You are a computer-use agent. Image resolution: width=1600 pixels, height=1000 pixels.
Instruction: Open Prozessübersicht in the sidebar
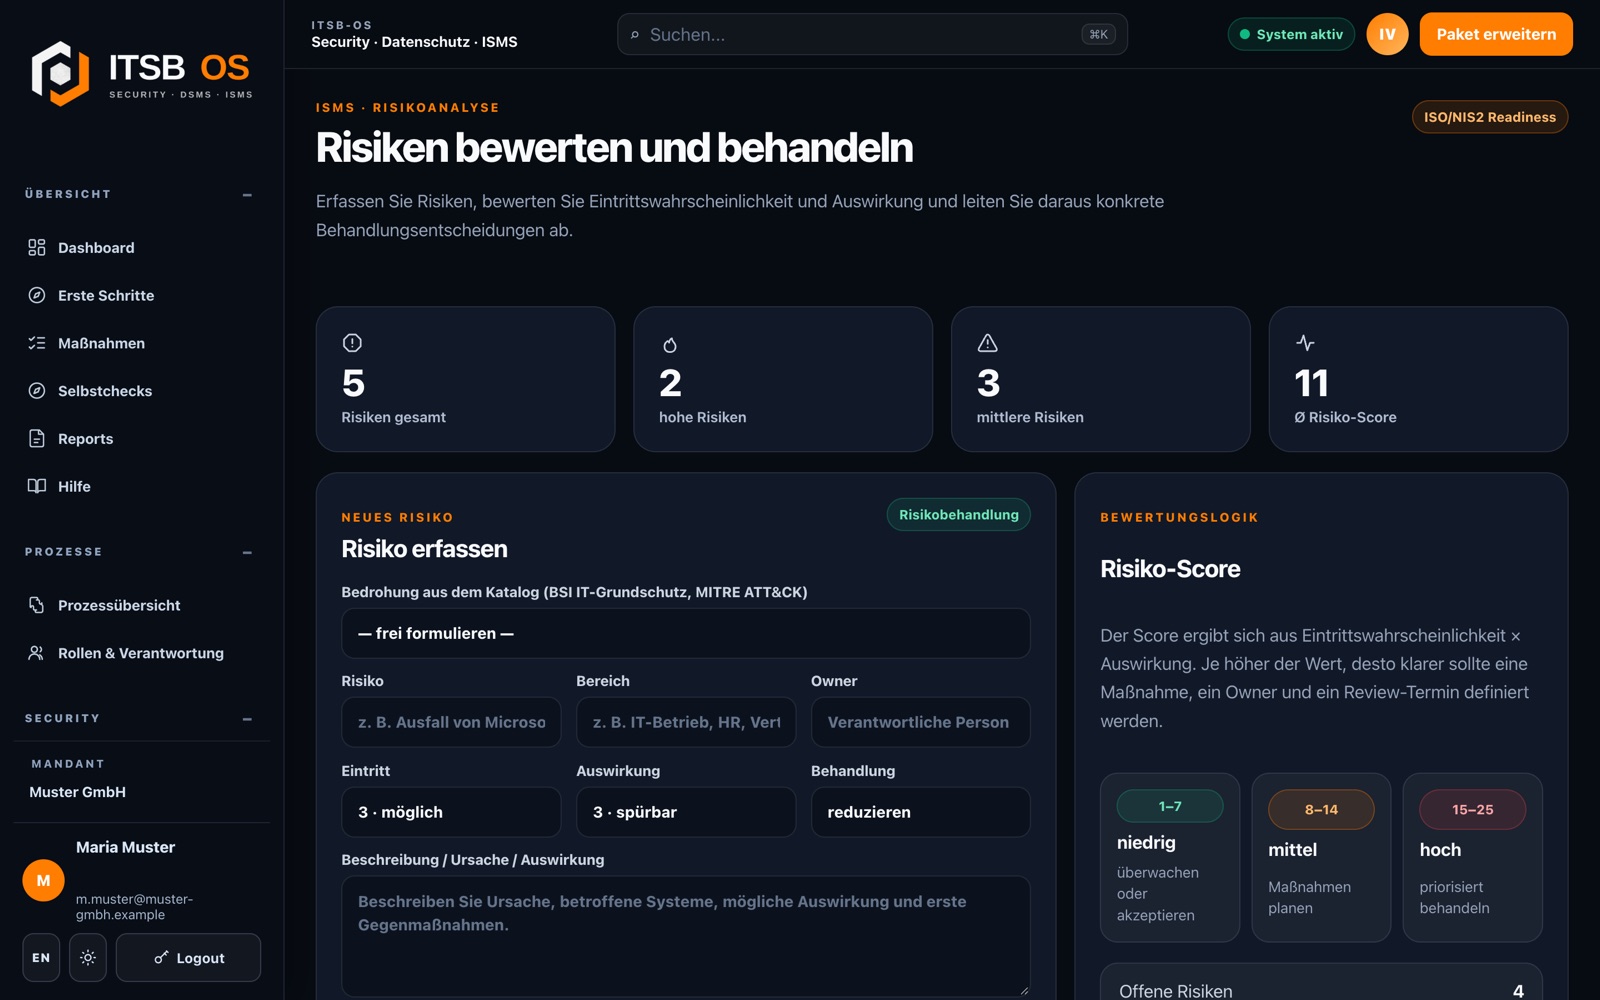click(141, 605)
